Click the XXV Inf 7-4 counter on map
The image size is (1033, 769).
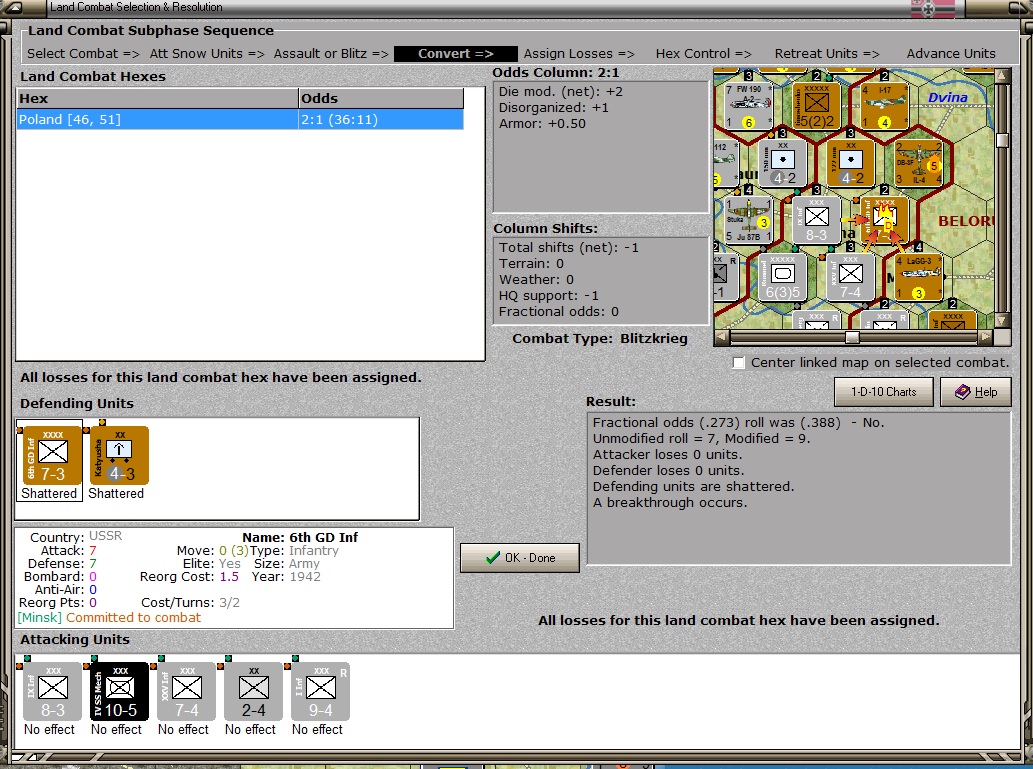tap(851, 277)
